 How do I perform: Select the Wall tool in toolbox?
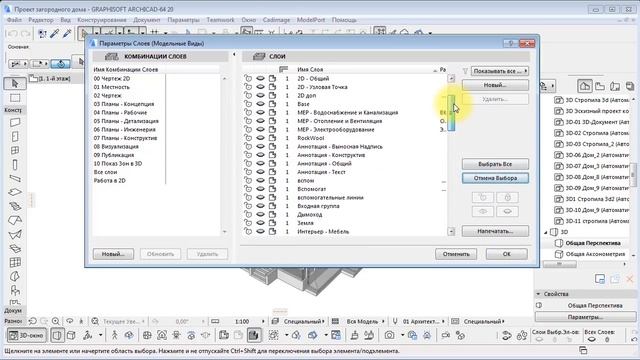pyautogui.click(x=15, y=122)
